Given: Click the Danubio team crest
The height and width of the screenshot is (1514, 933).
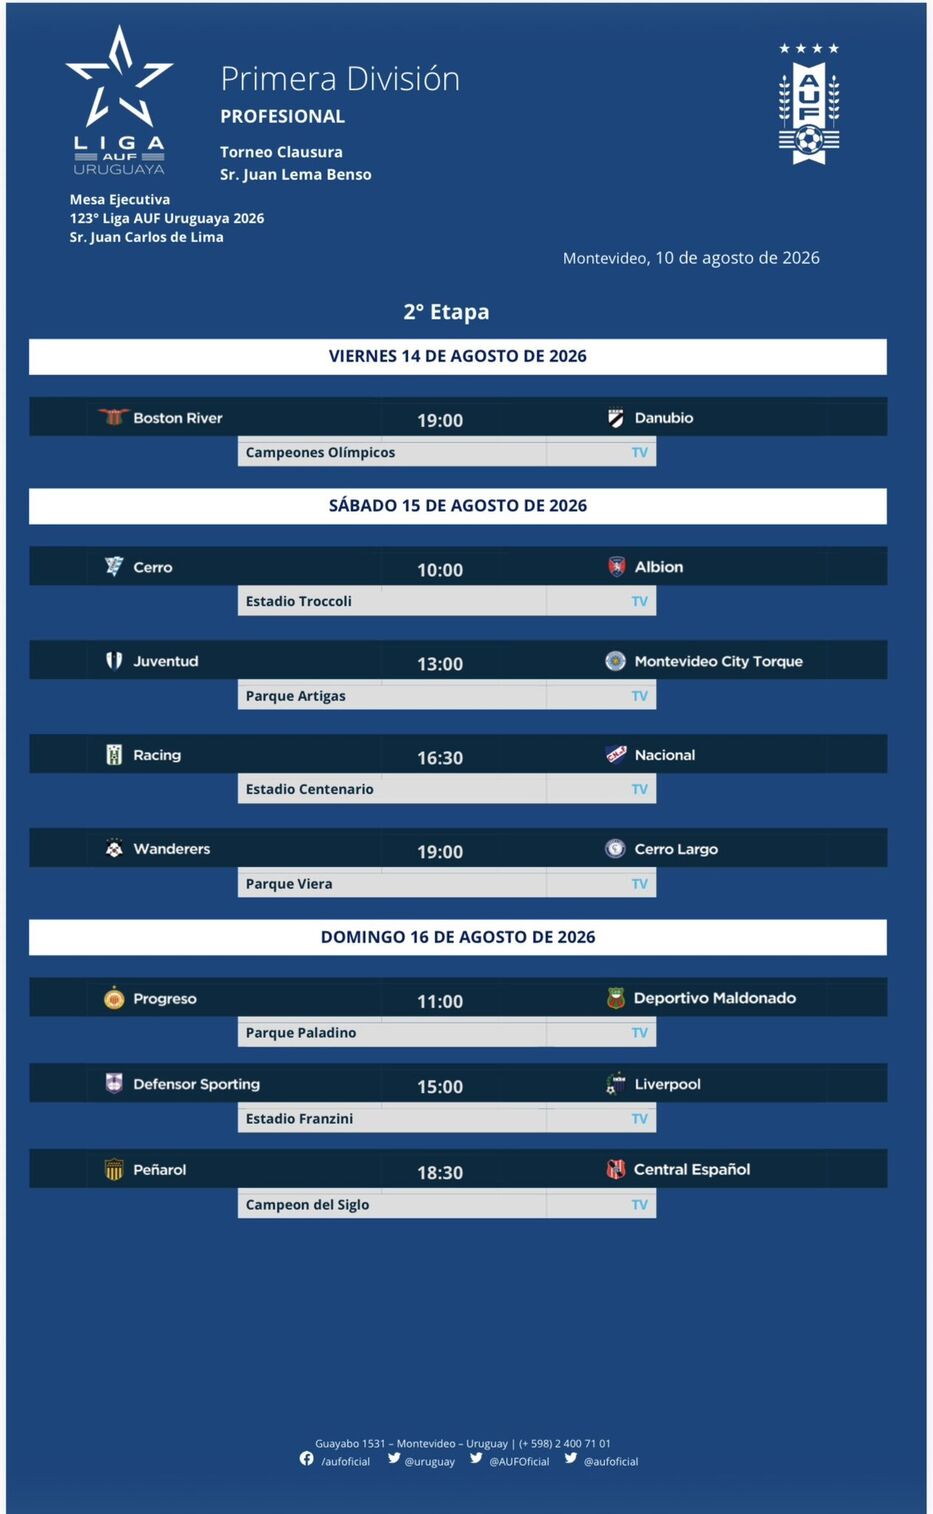Looking at the screenshot, I should (616, 418).
